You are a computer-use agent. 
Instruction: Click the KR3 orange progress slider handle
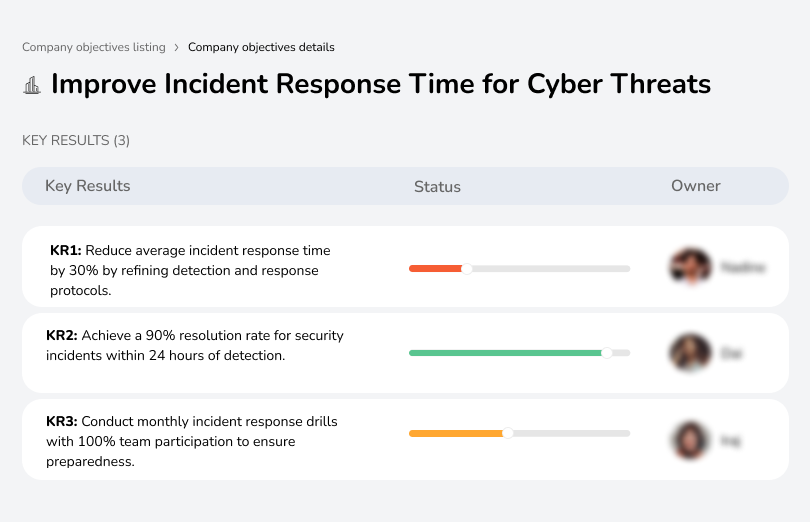[x=508, y=433]
